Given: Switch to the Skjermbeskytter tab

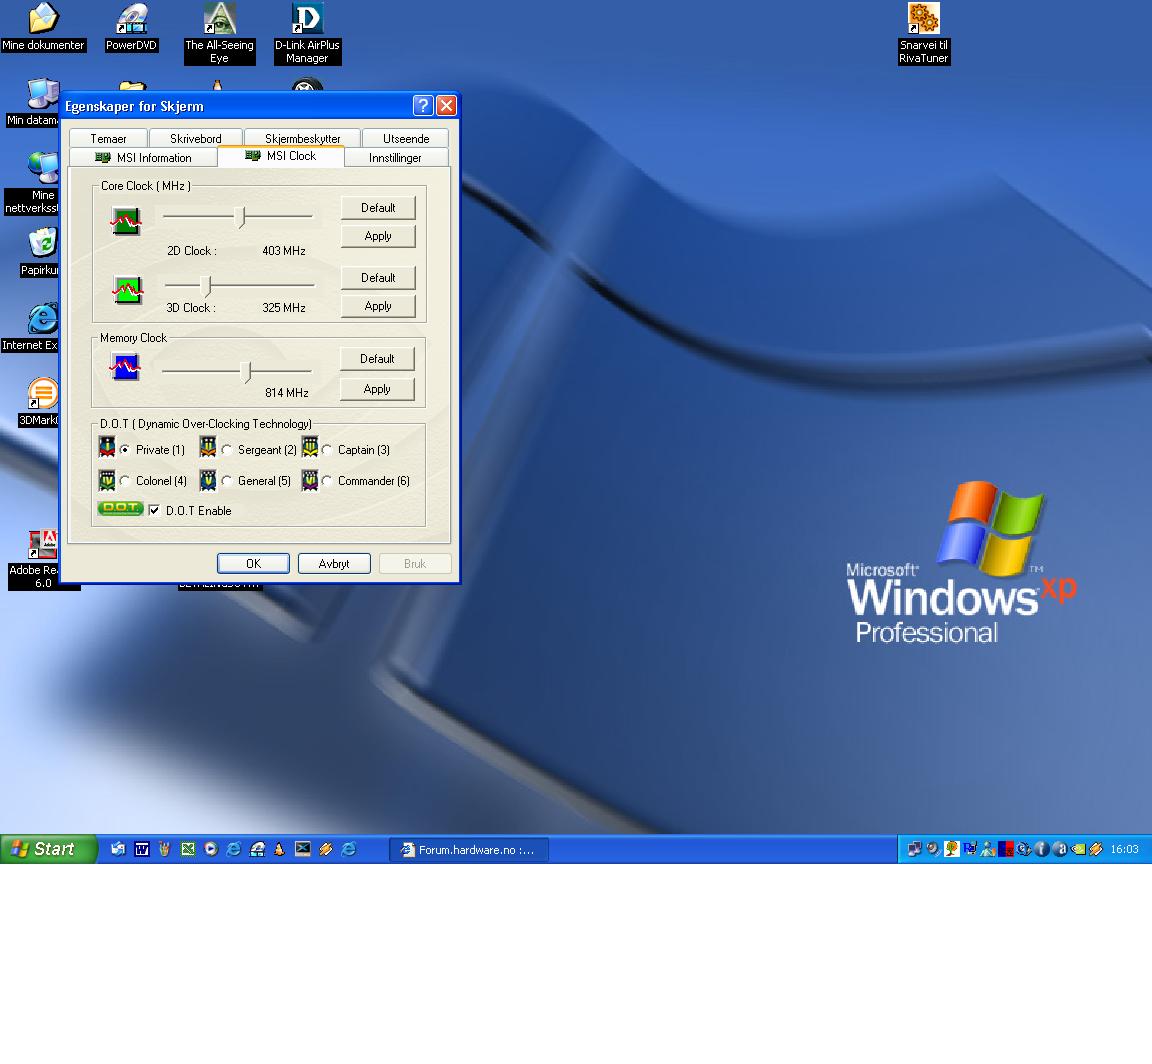Looking at the screenshot, I should [x=302, y=138].
